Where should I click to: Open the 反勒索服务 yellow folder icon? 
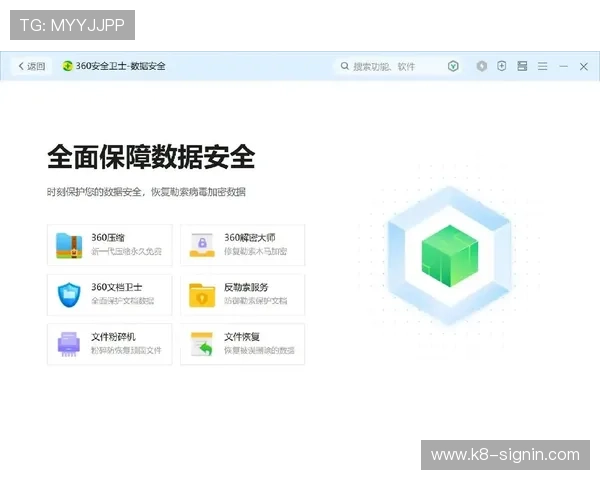pyautogui.click(x=202, y=295)
